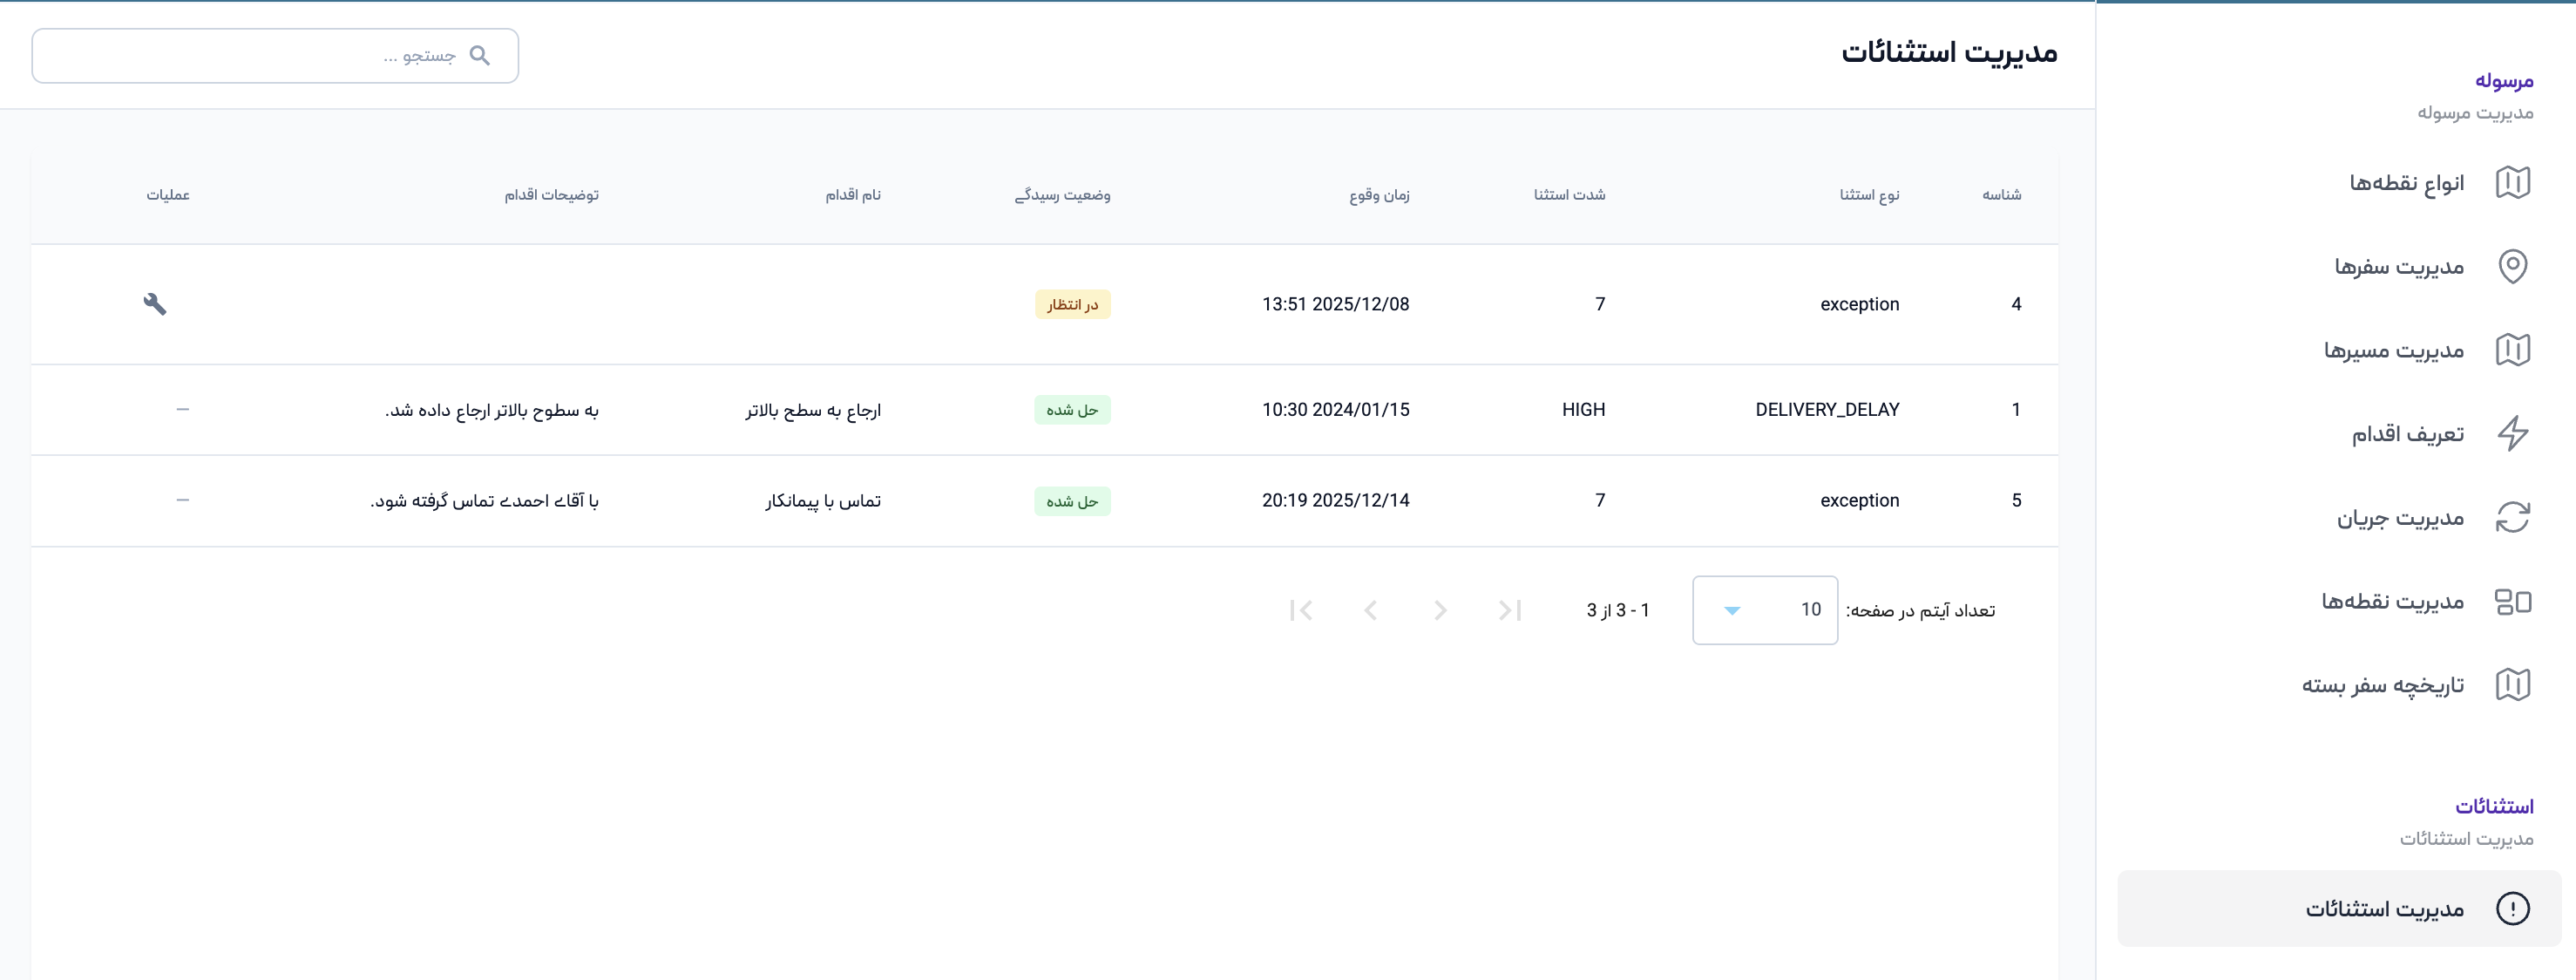The image size is (2576, 980).
Task: Click the location pin icon for مدیریت سفرها
Action: [2512, 267]
